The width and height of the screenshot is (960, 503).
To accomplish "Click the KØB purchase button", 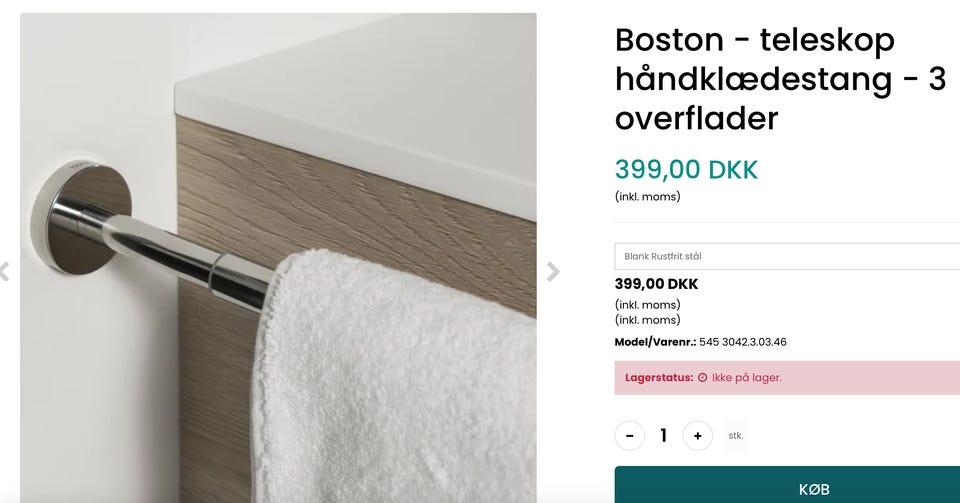I will click(787, 488).
